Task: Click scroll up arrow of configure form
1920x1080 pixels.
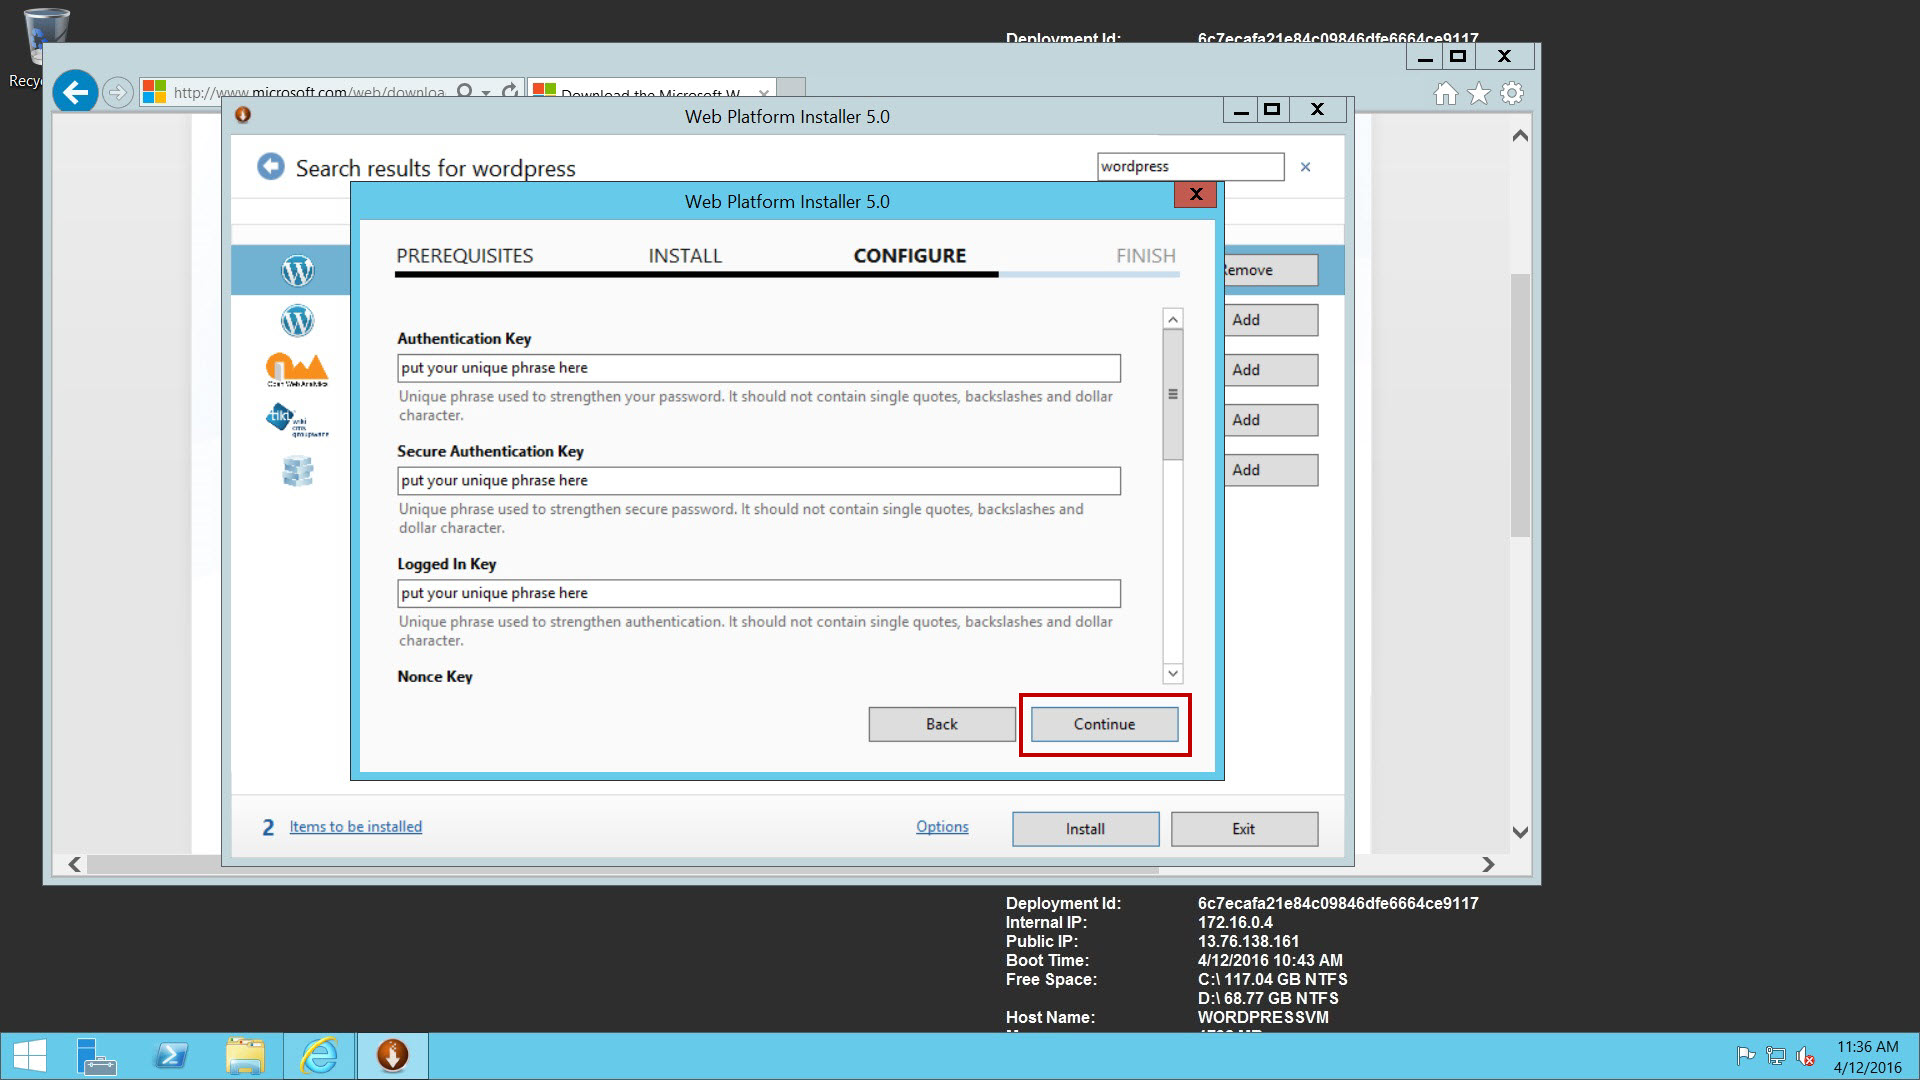Action: pos(1173,319)
